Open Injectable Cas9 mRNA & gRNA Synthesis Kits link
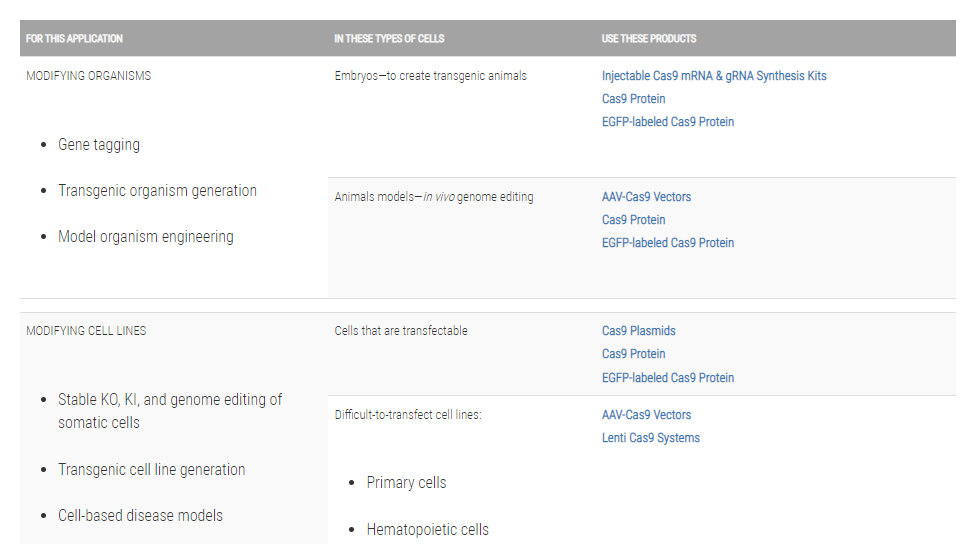 [714, 76]
